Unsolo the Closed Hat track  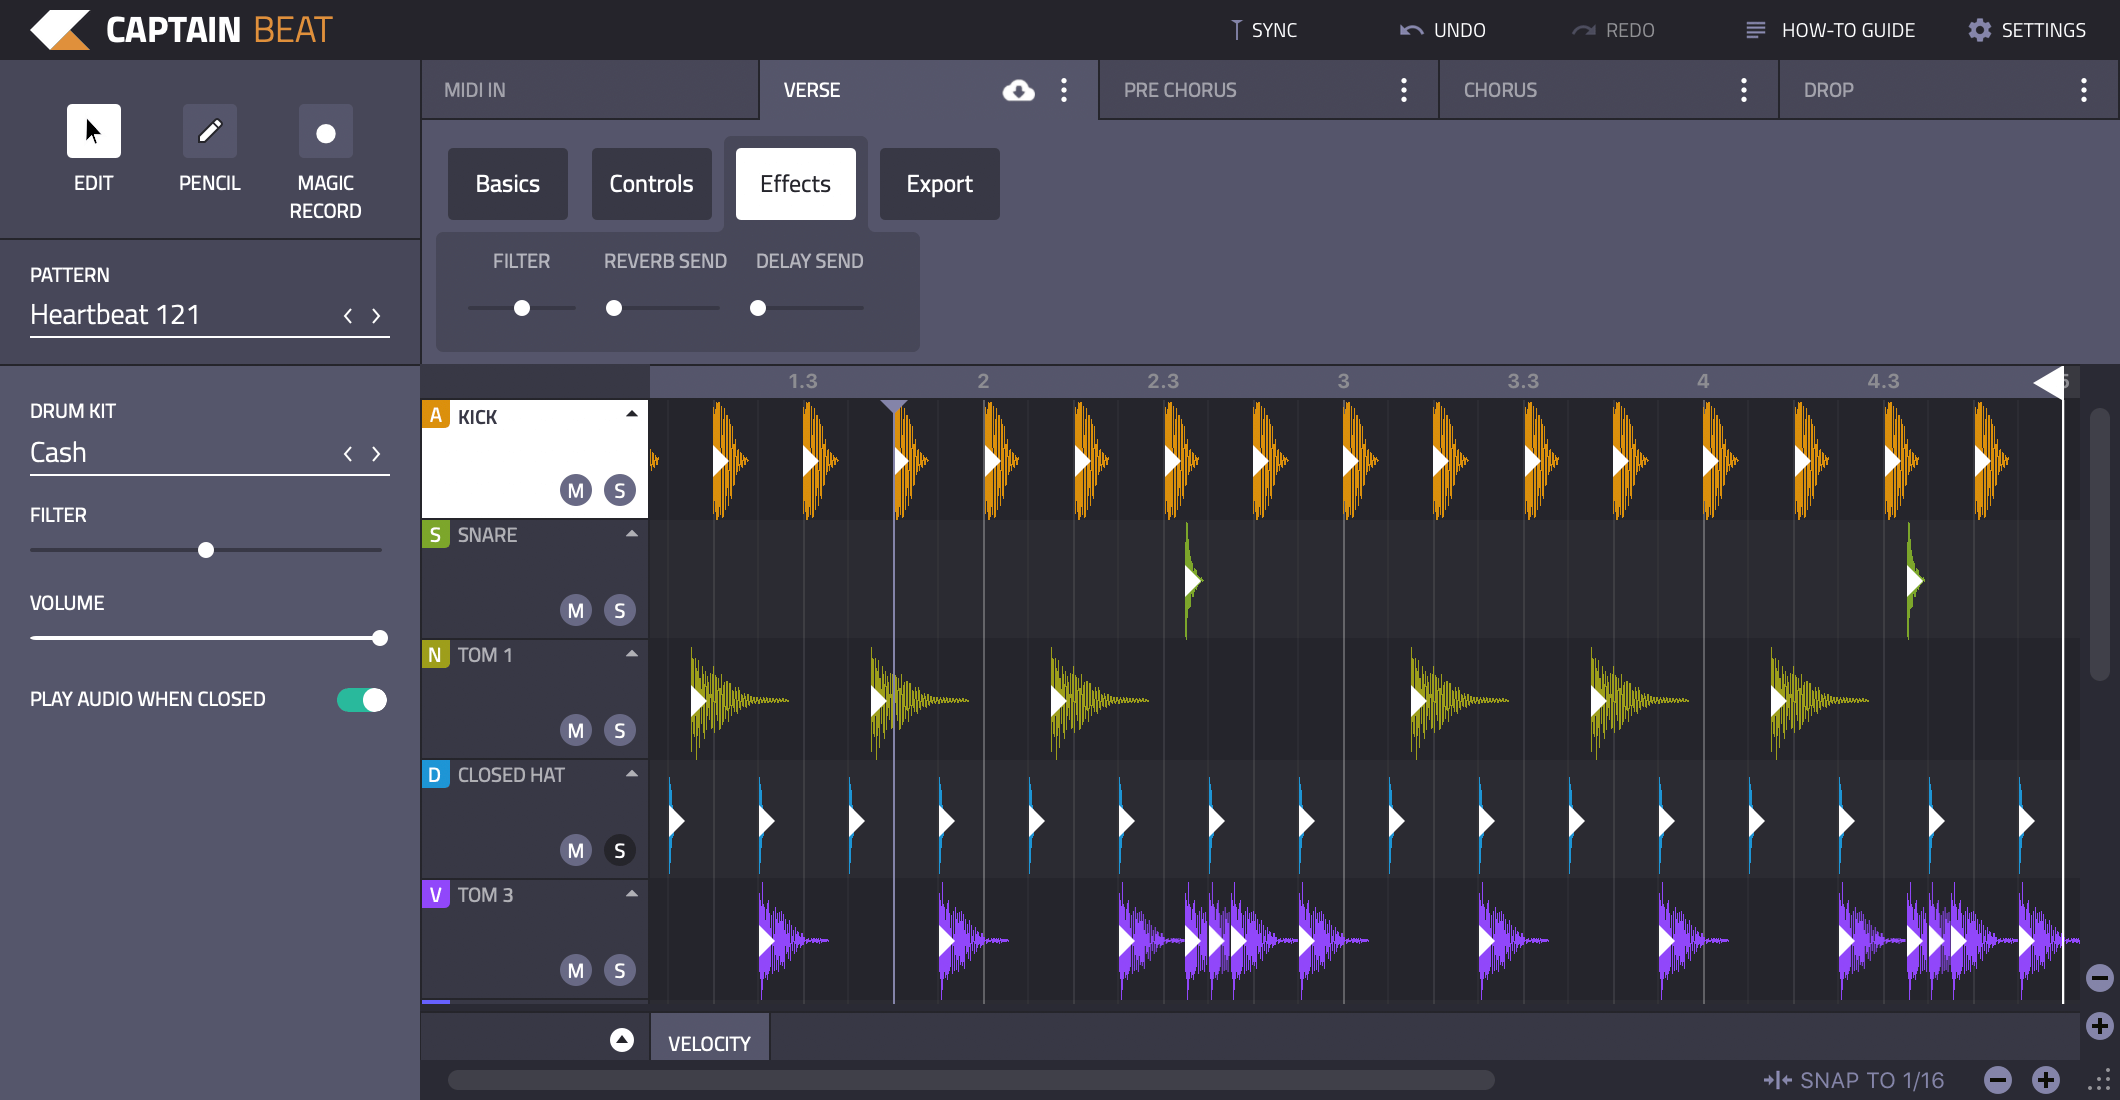620,850
